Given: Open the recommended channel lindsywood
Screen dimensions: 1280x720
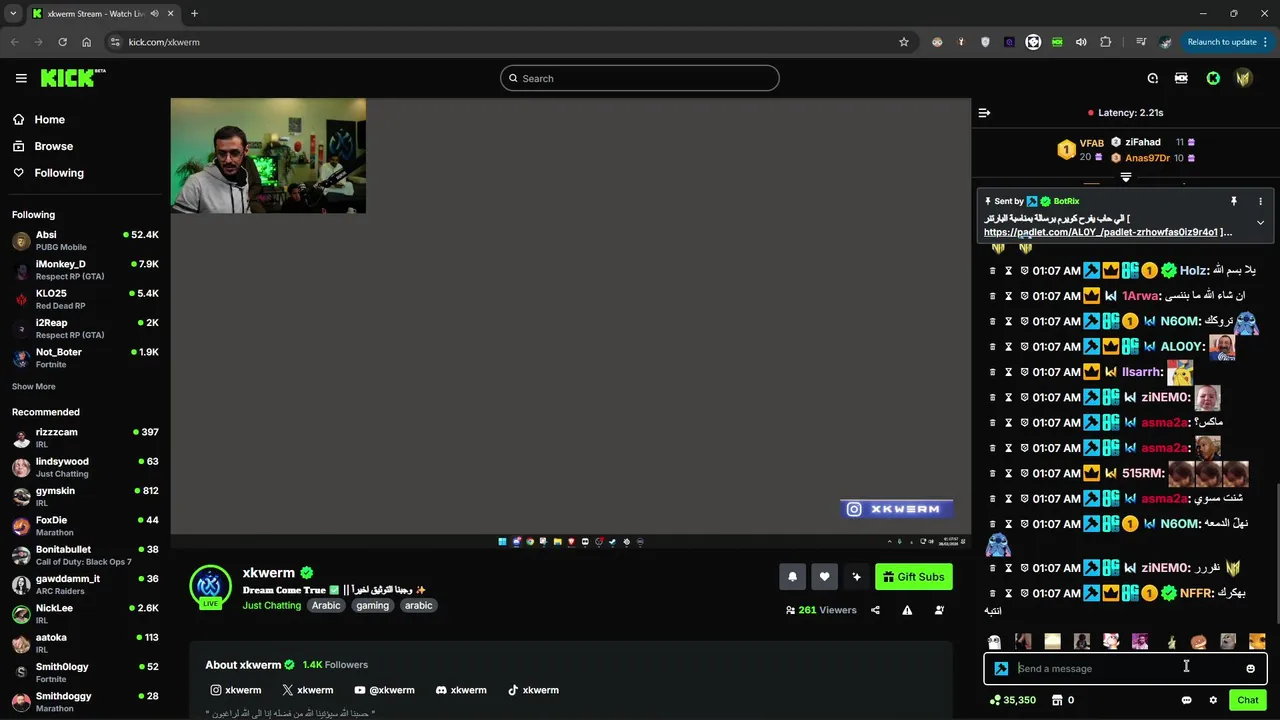Looking at the screenshot, I should tap(85, 467).
